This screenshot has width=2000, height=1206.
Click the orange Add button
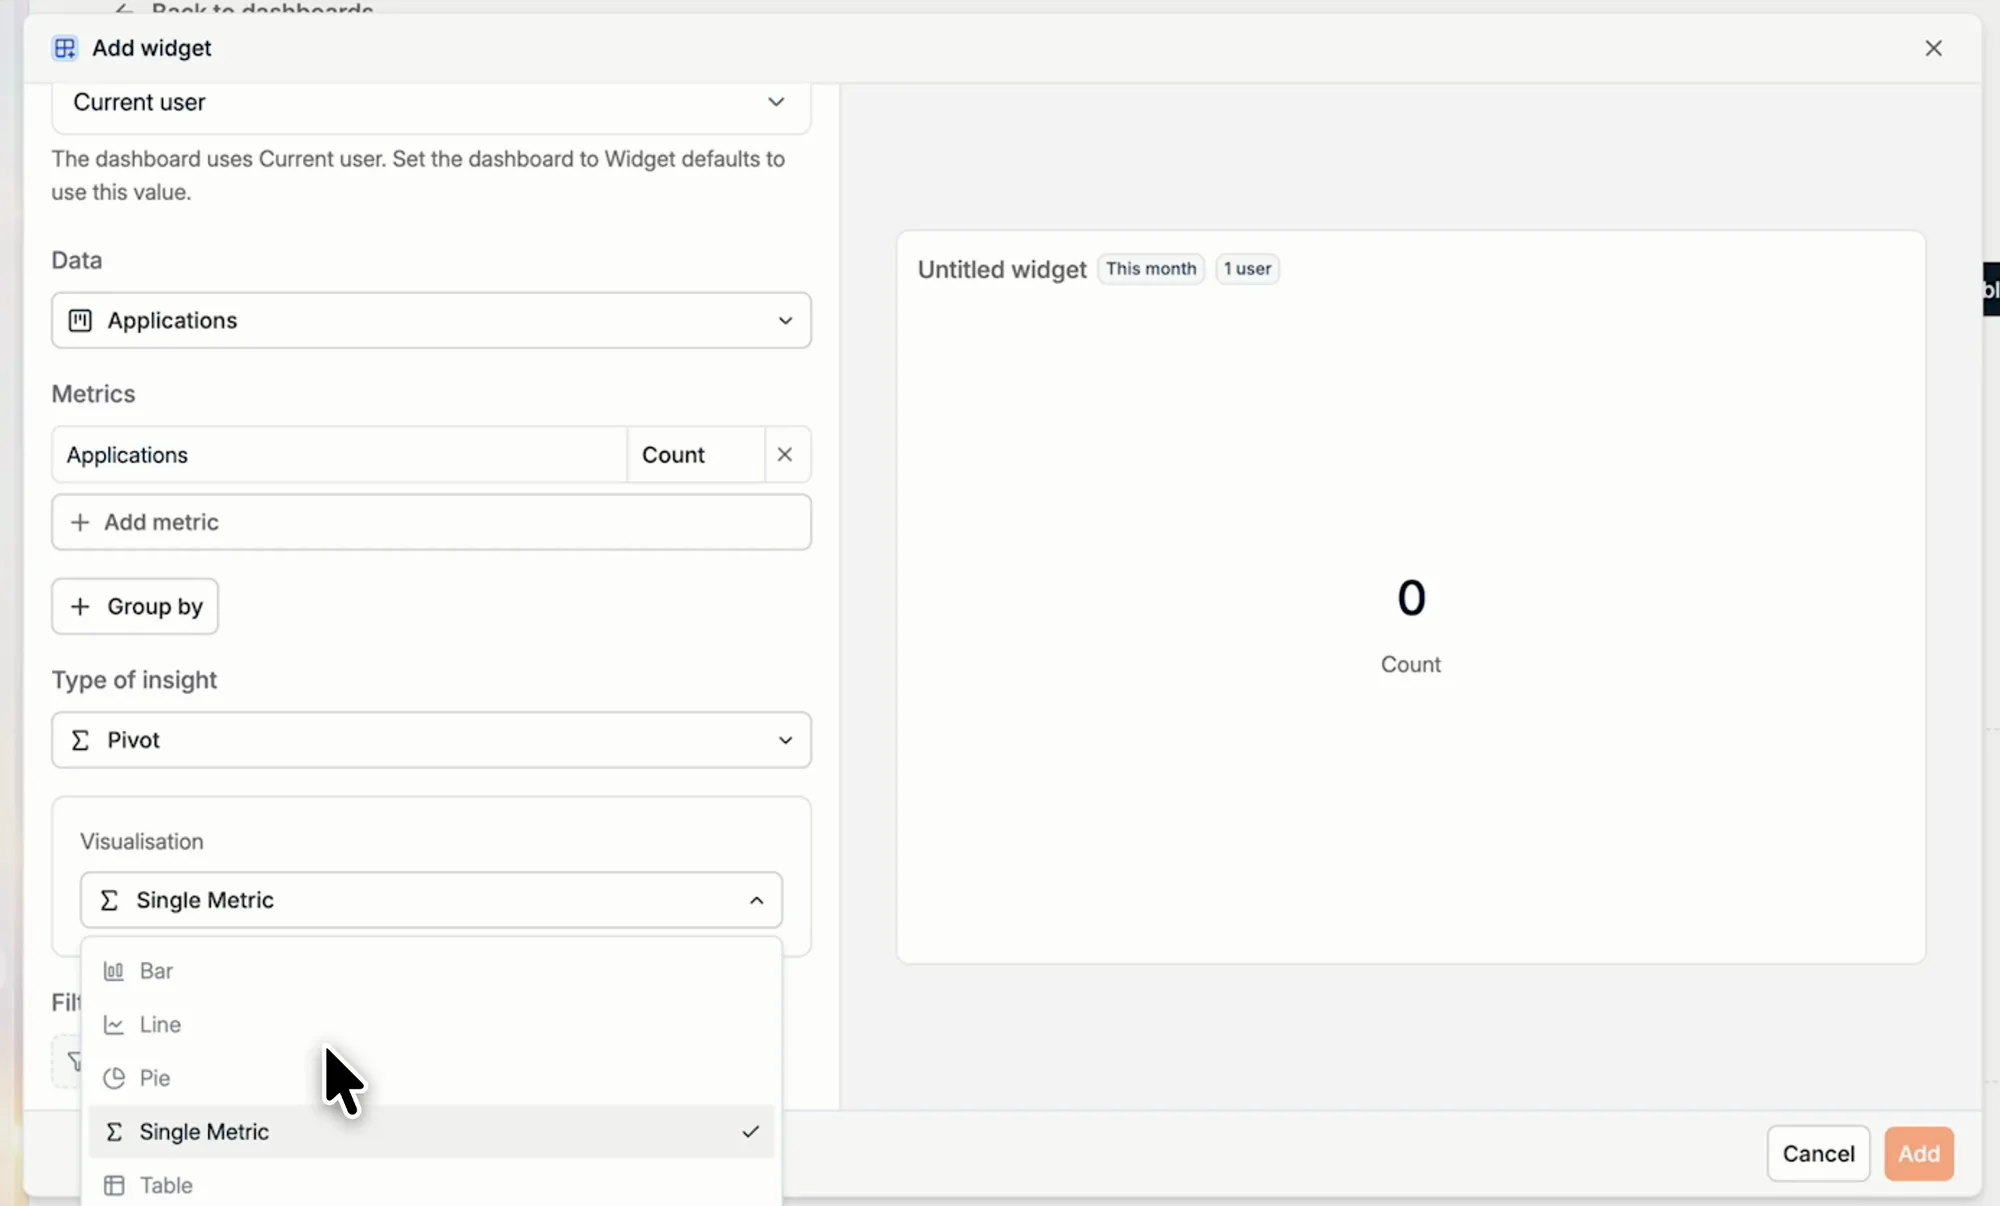point(1919,1153)
